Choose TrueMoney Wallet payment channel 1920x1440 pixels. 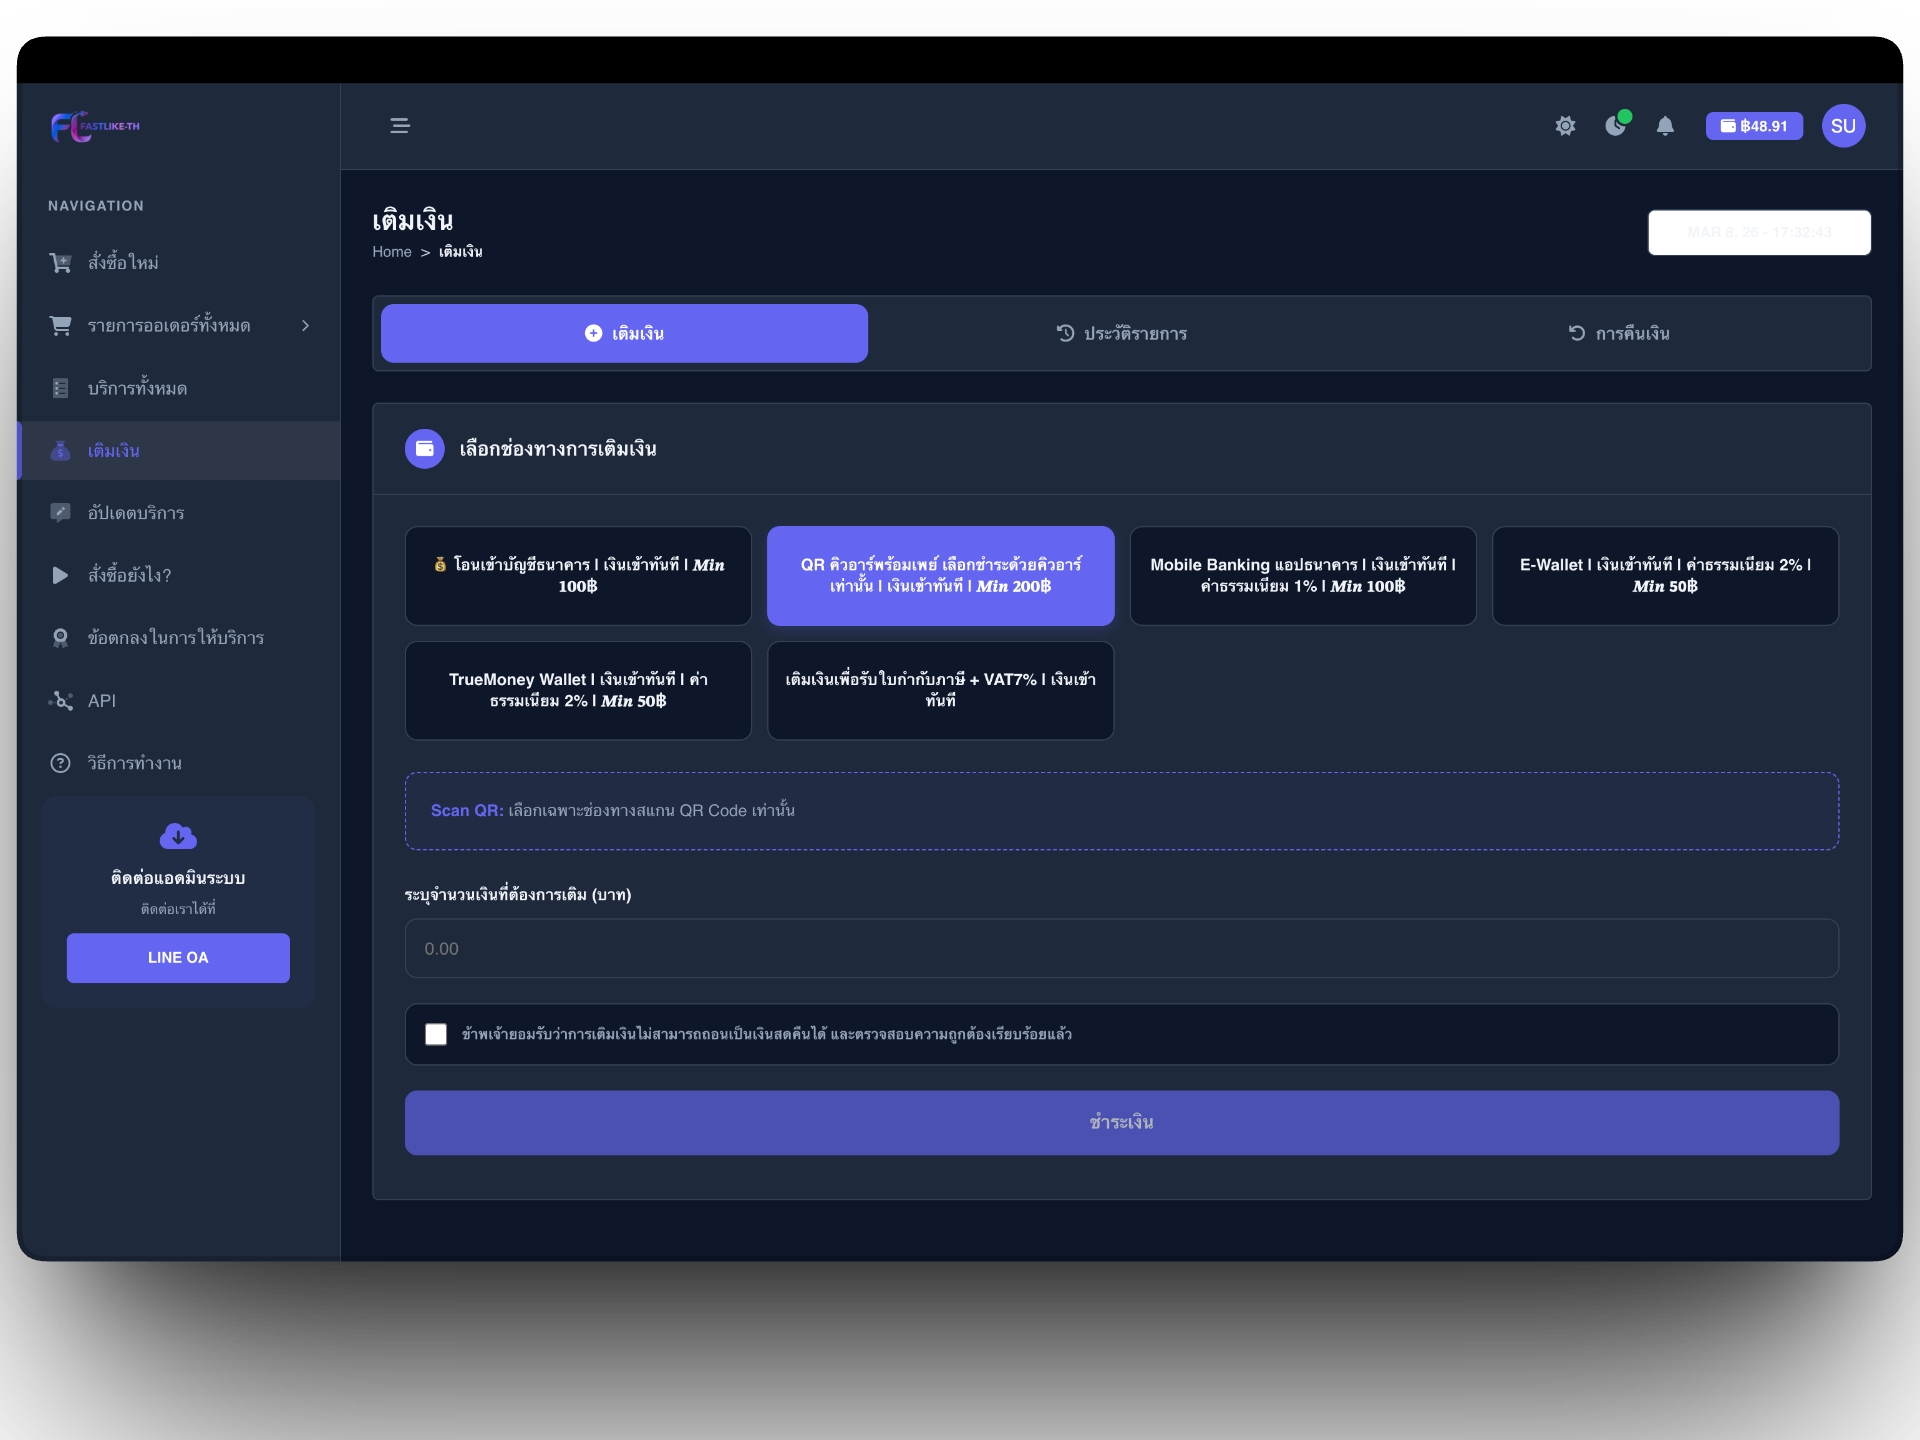coord(578,691)
